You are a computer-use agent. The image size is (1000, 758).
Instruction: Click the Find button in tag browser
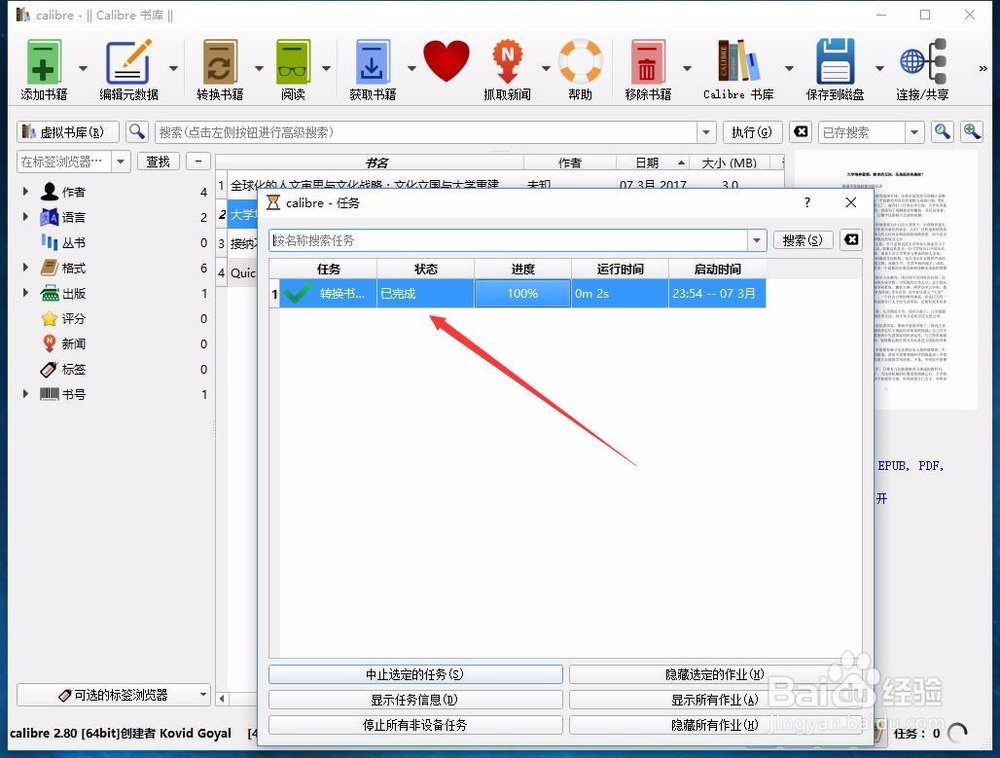[158, 161]
